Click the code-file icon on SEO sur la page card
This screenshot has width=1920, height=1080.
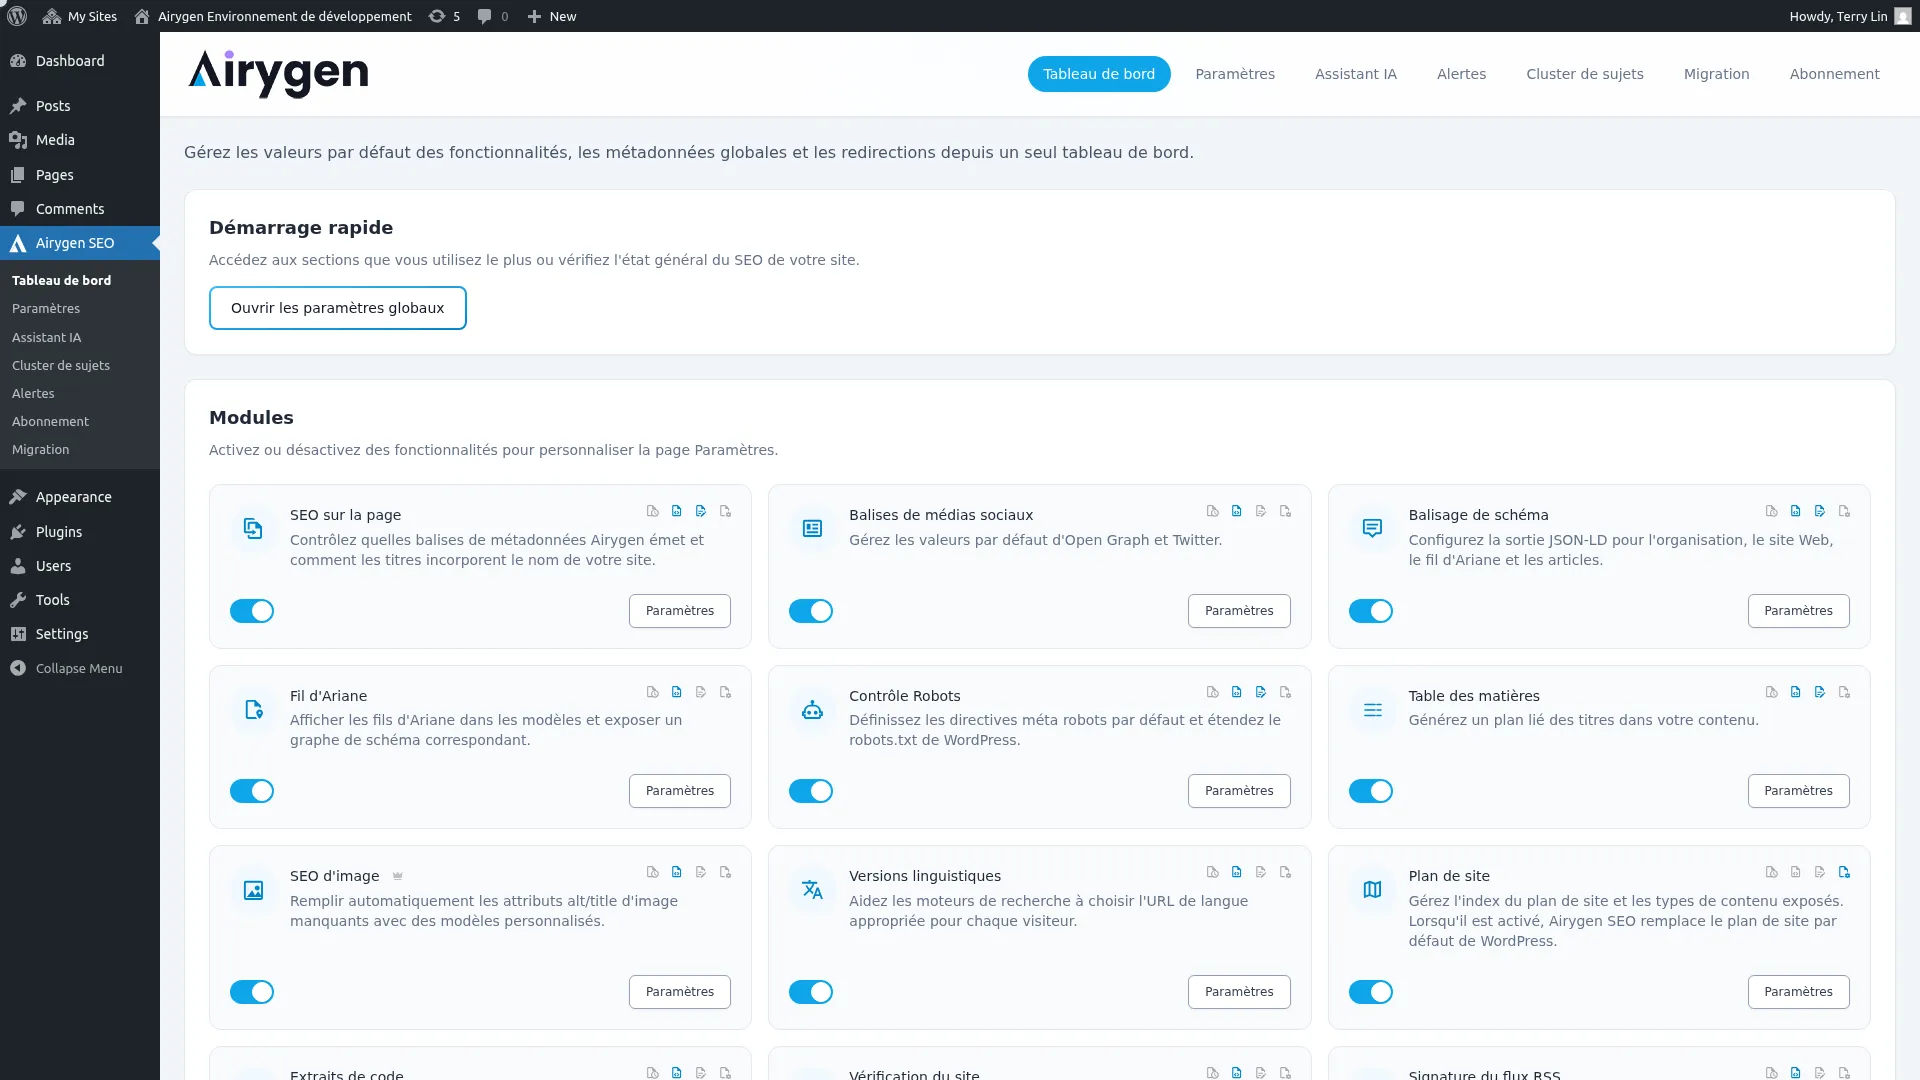(x=677, y=511)
